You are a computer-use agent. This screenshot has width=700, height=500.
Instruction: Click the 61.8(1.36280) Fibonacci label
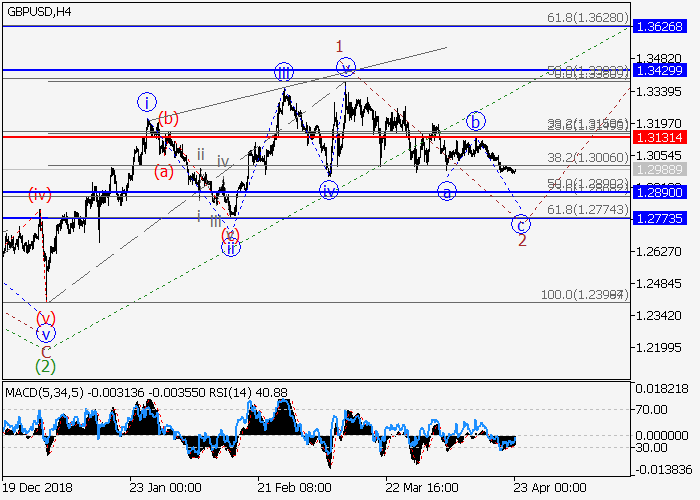point(587,18)
